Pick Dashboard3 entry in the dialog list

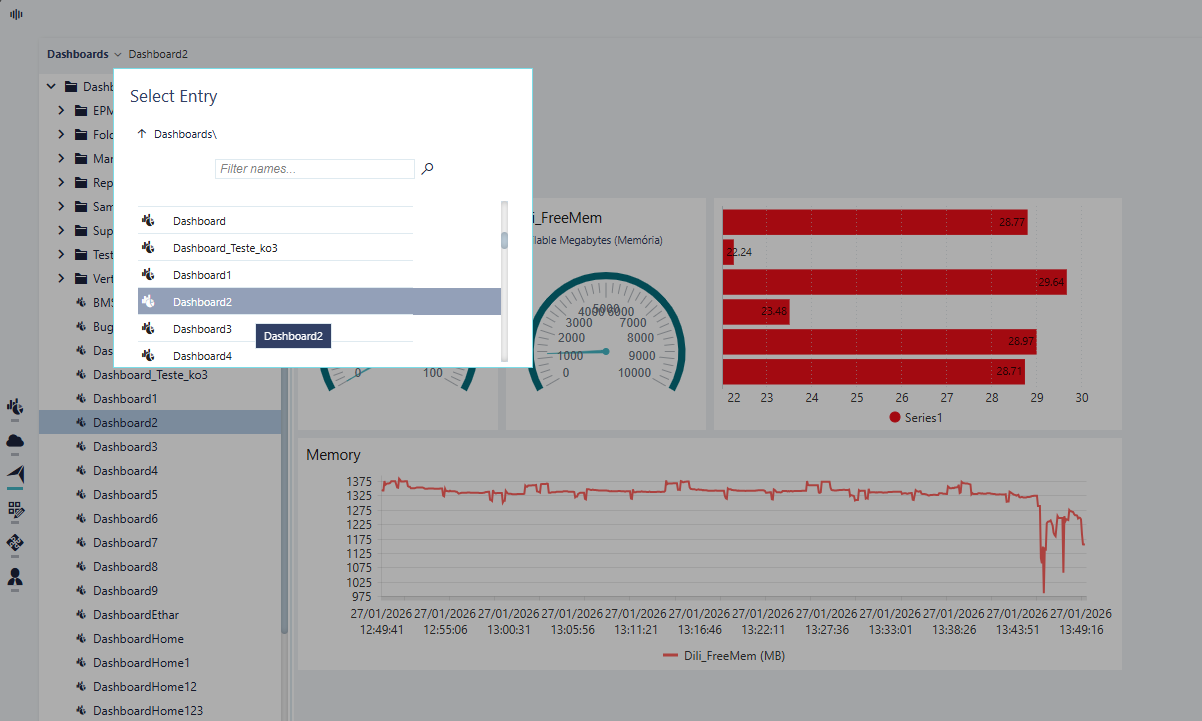[202, 329]
